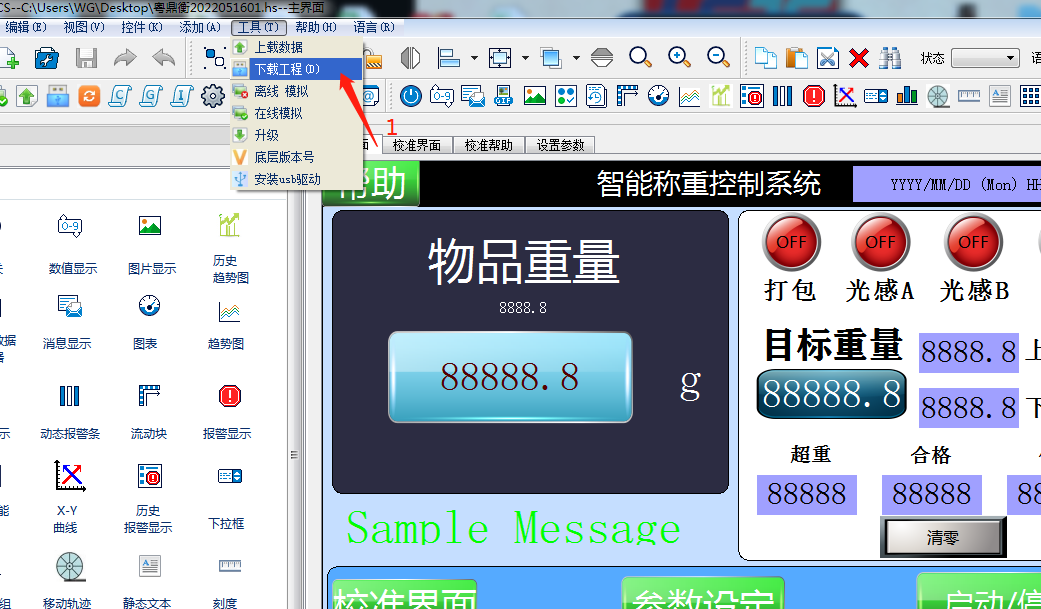Image resolution: width=1041 pixels, height=609 pixels.
Task: Open the 添加(A) menu
Action: coord(199,27)
